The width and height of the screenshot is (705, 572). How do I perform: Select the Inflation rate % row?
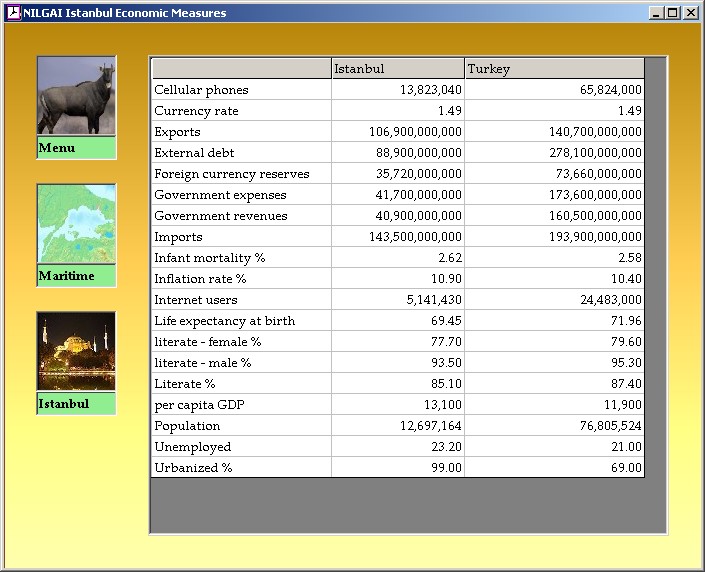[x=240, y=279]
